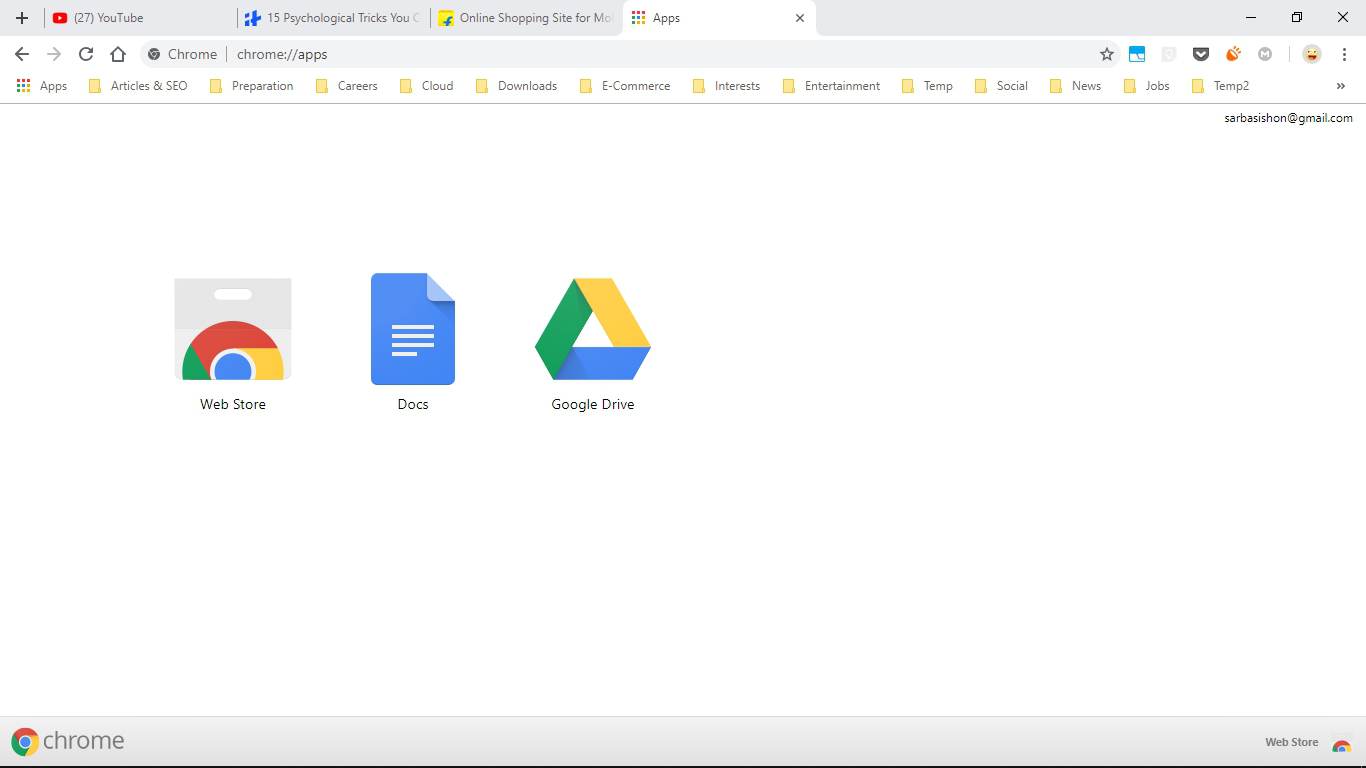Open the Careers bookmark folder
The width and height of the screenshot is (1366, 768).
point(346,86)
